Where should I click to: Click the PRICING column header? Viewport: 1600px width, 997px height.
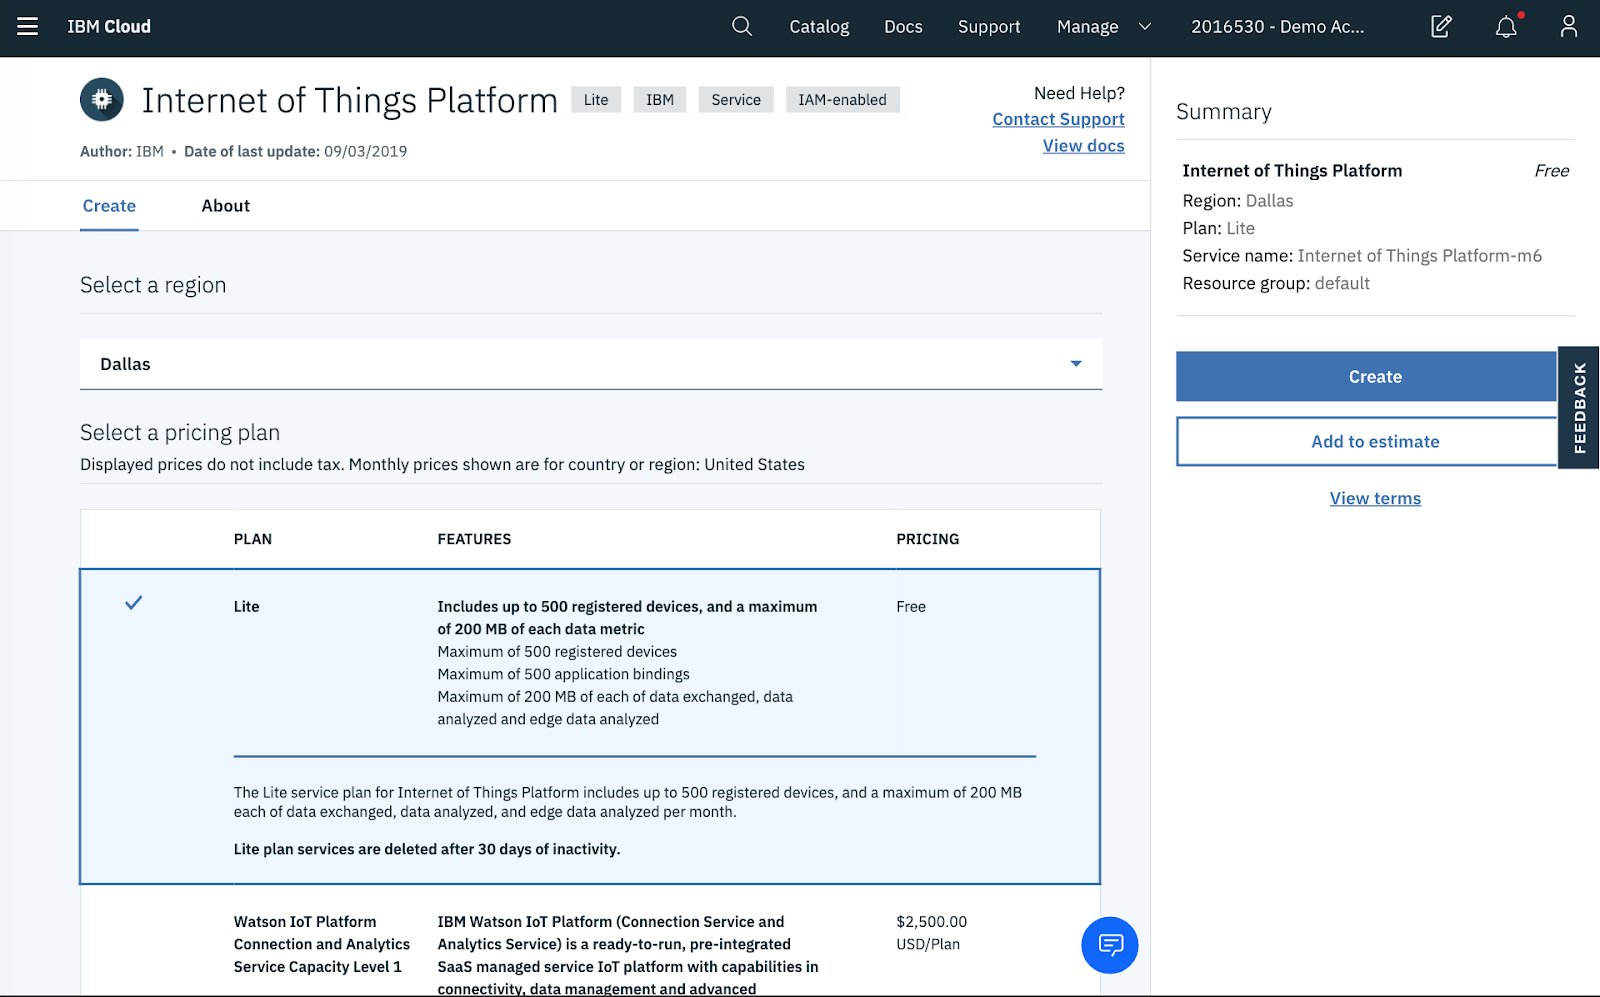(927, 539)
